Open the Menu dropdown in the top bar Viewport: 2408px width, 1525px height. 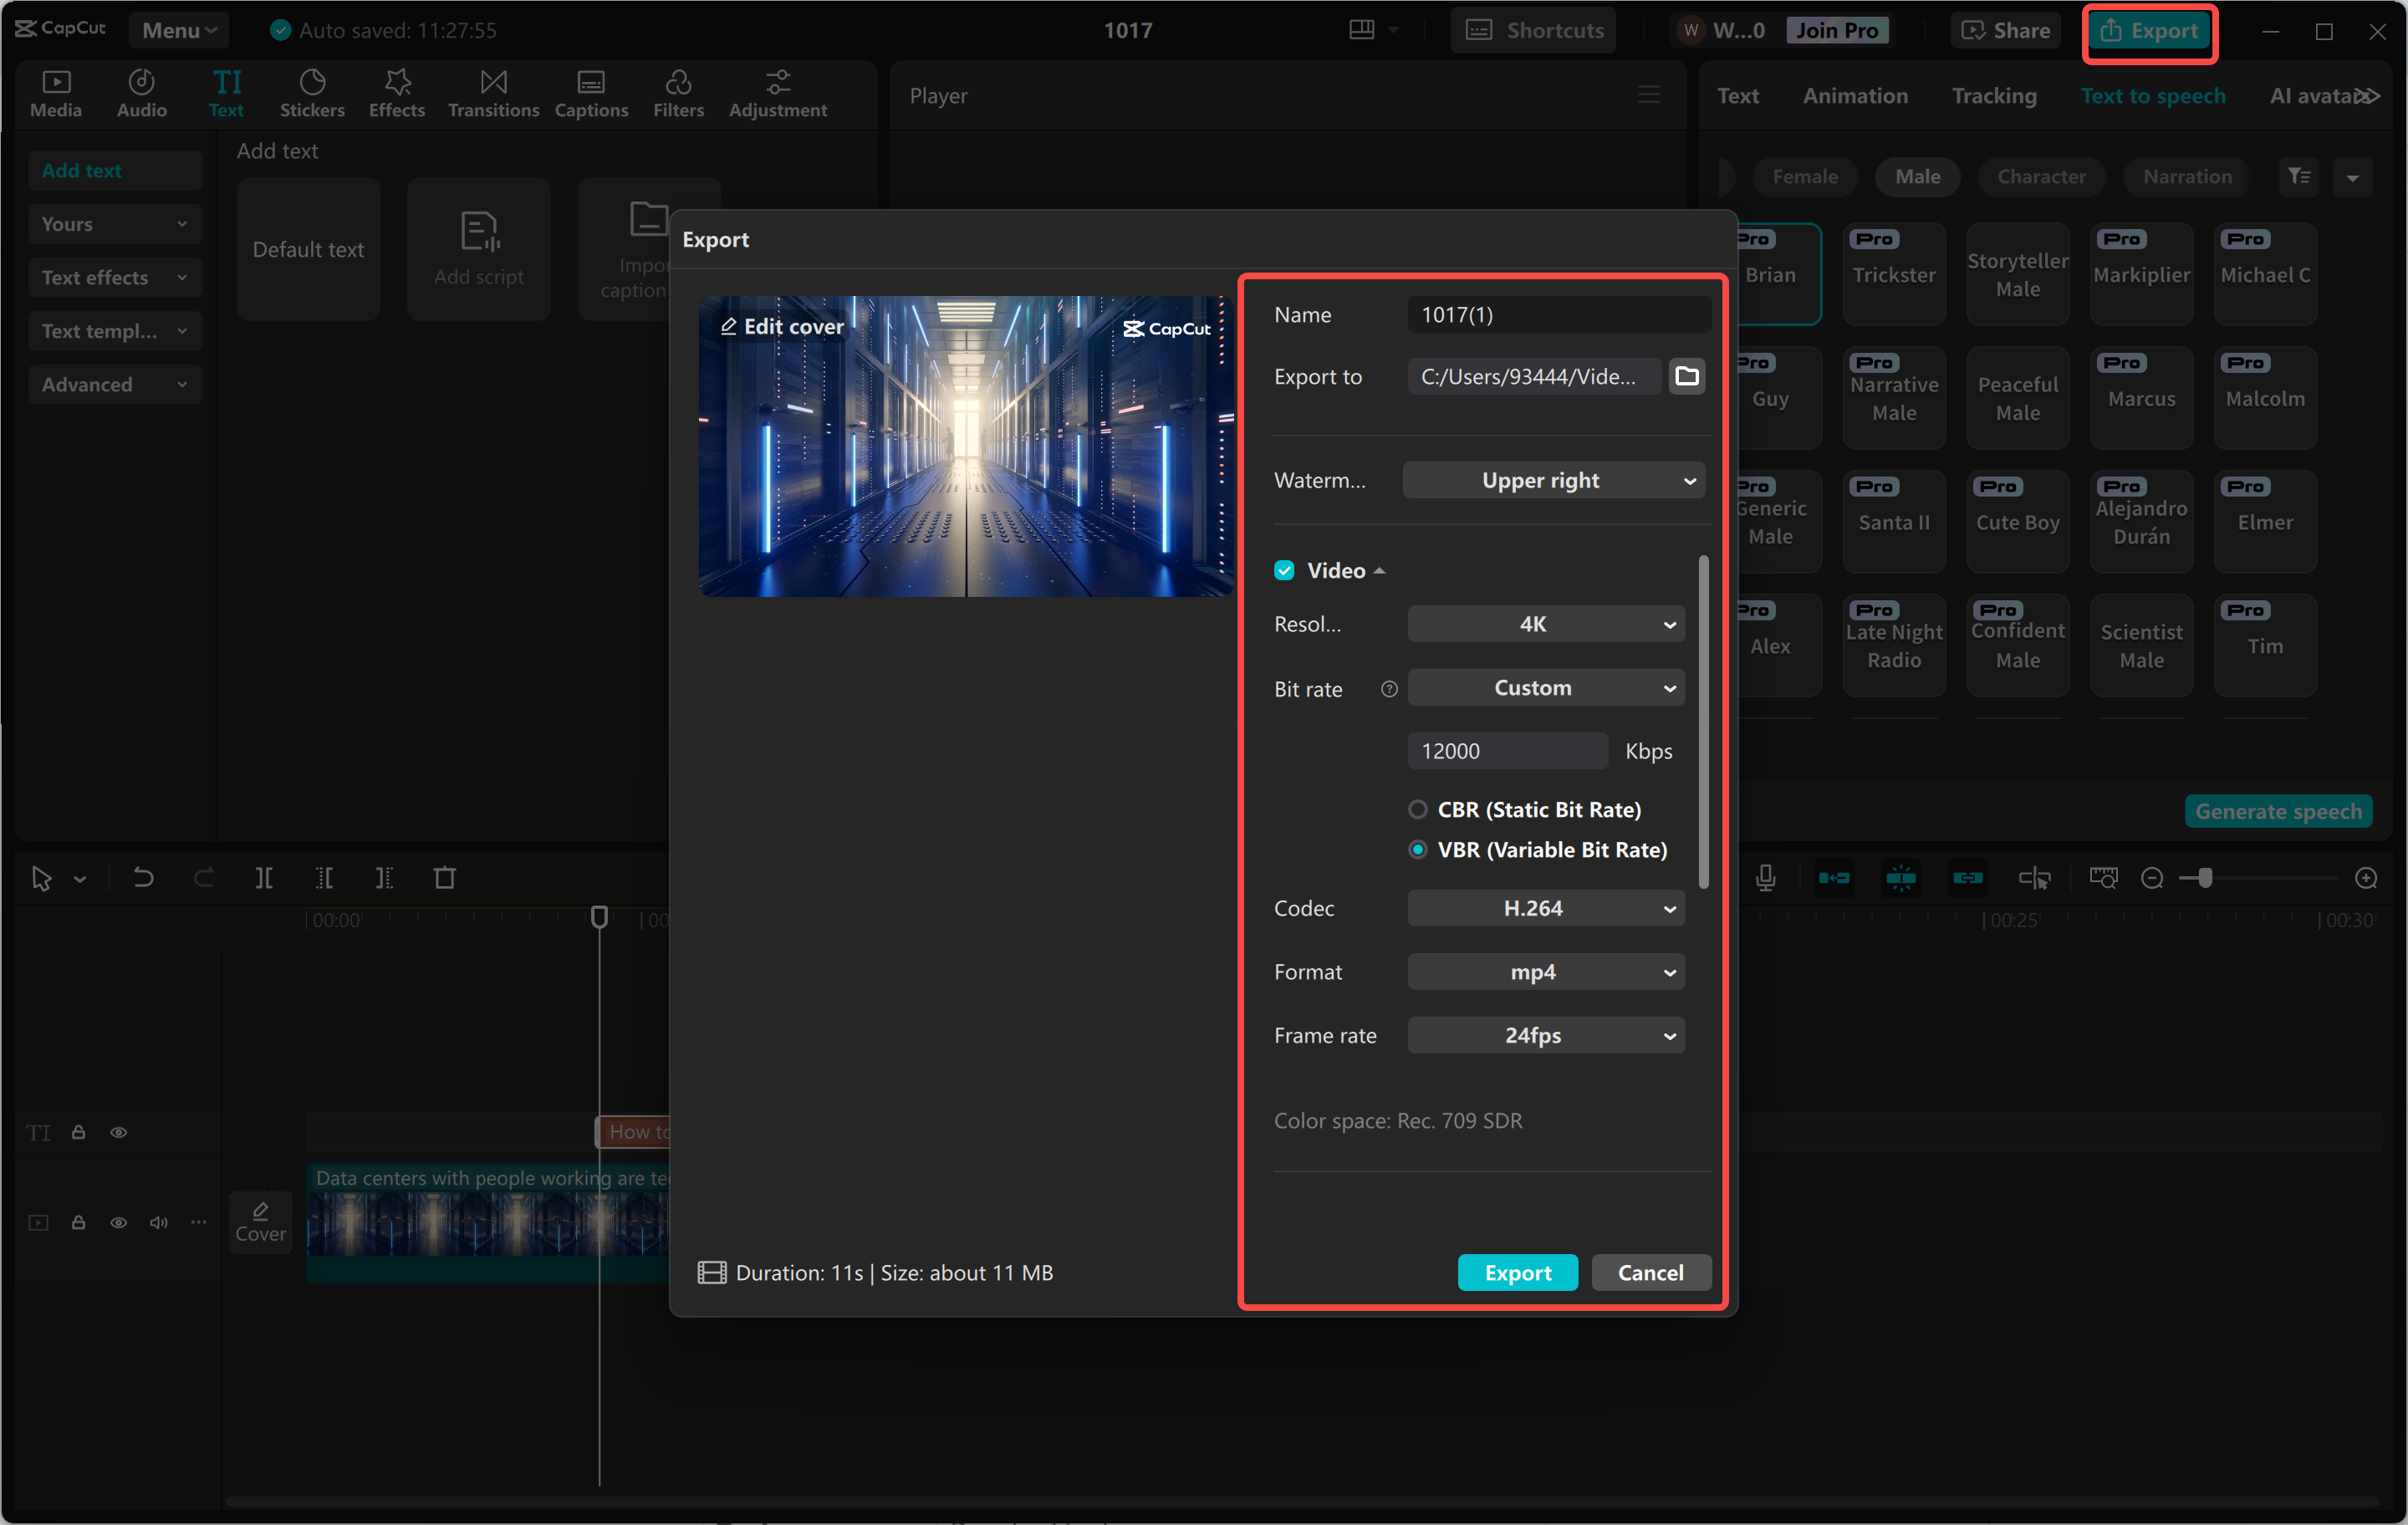[178, 30]
